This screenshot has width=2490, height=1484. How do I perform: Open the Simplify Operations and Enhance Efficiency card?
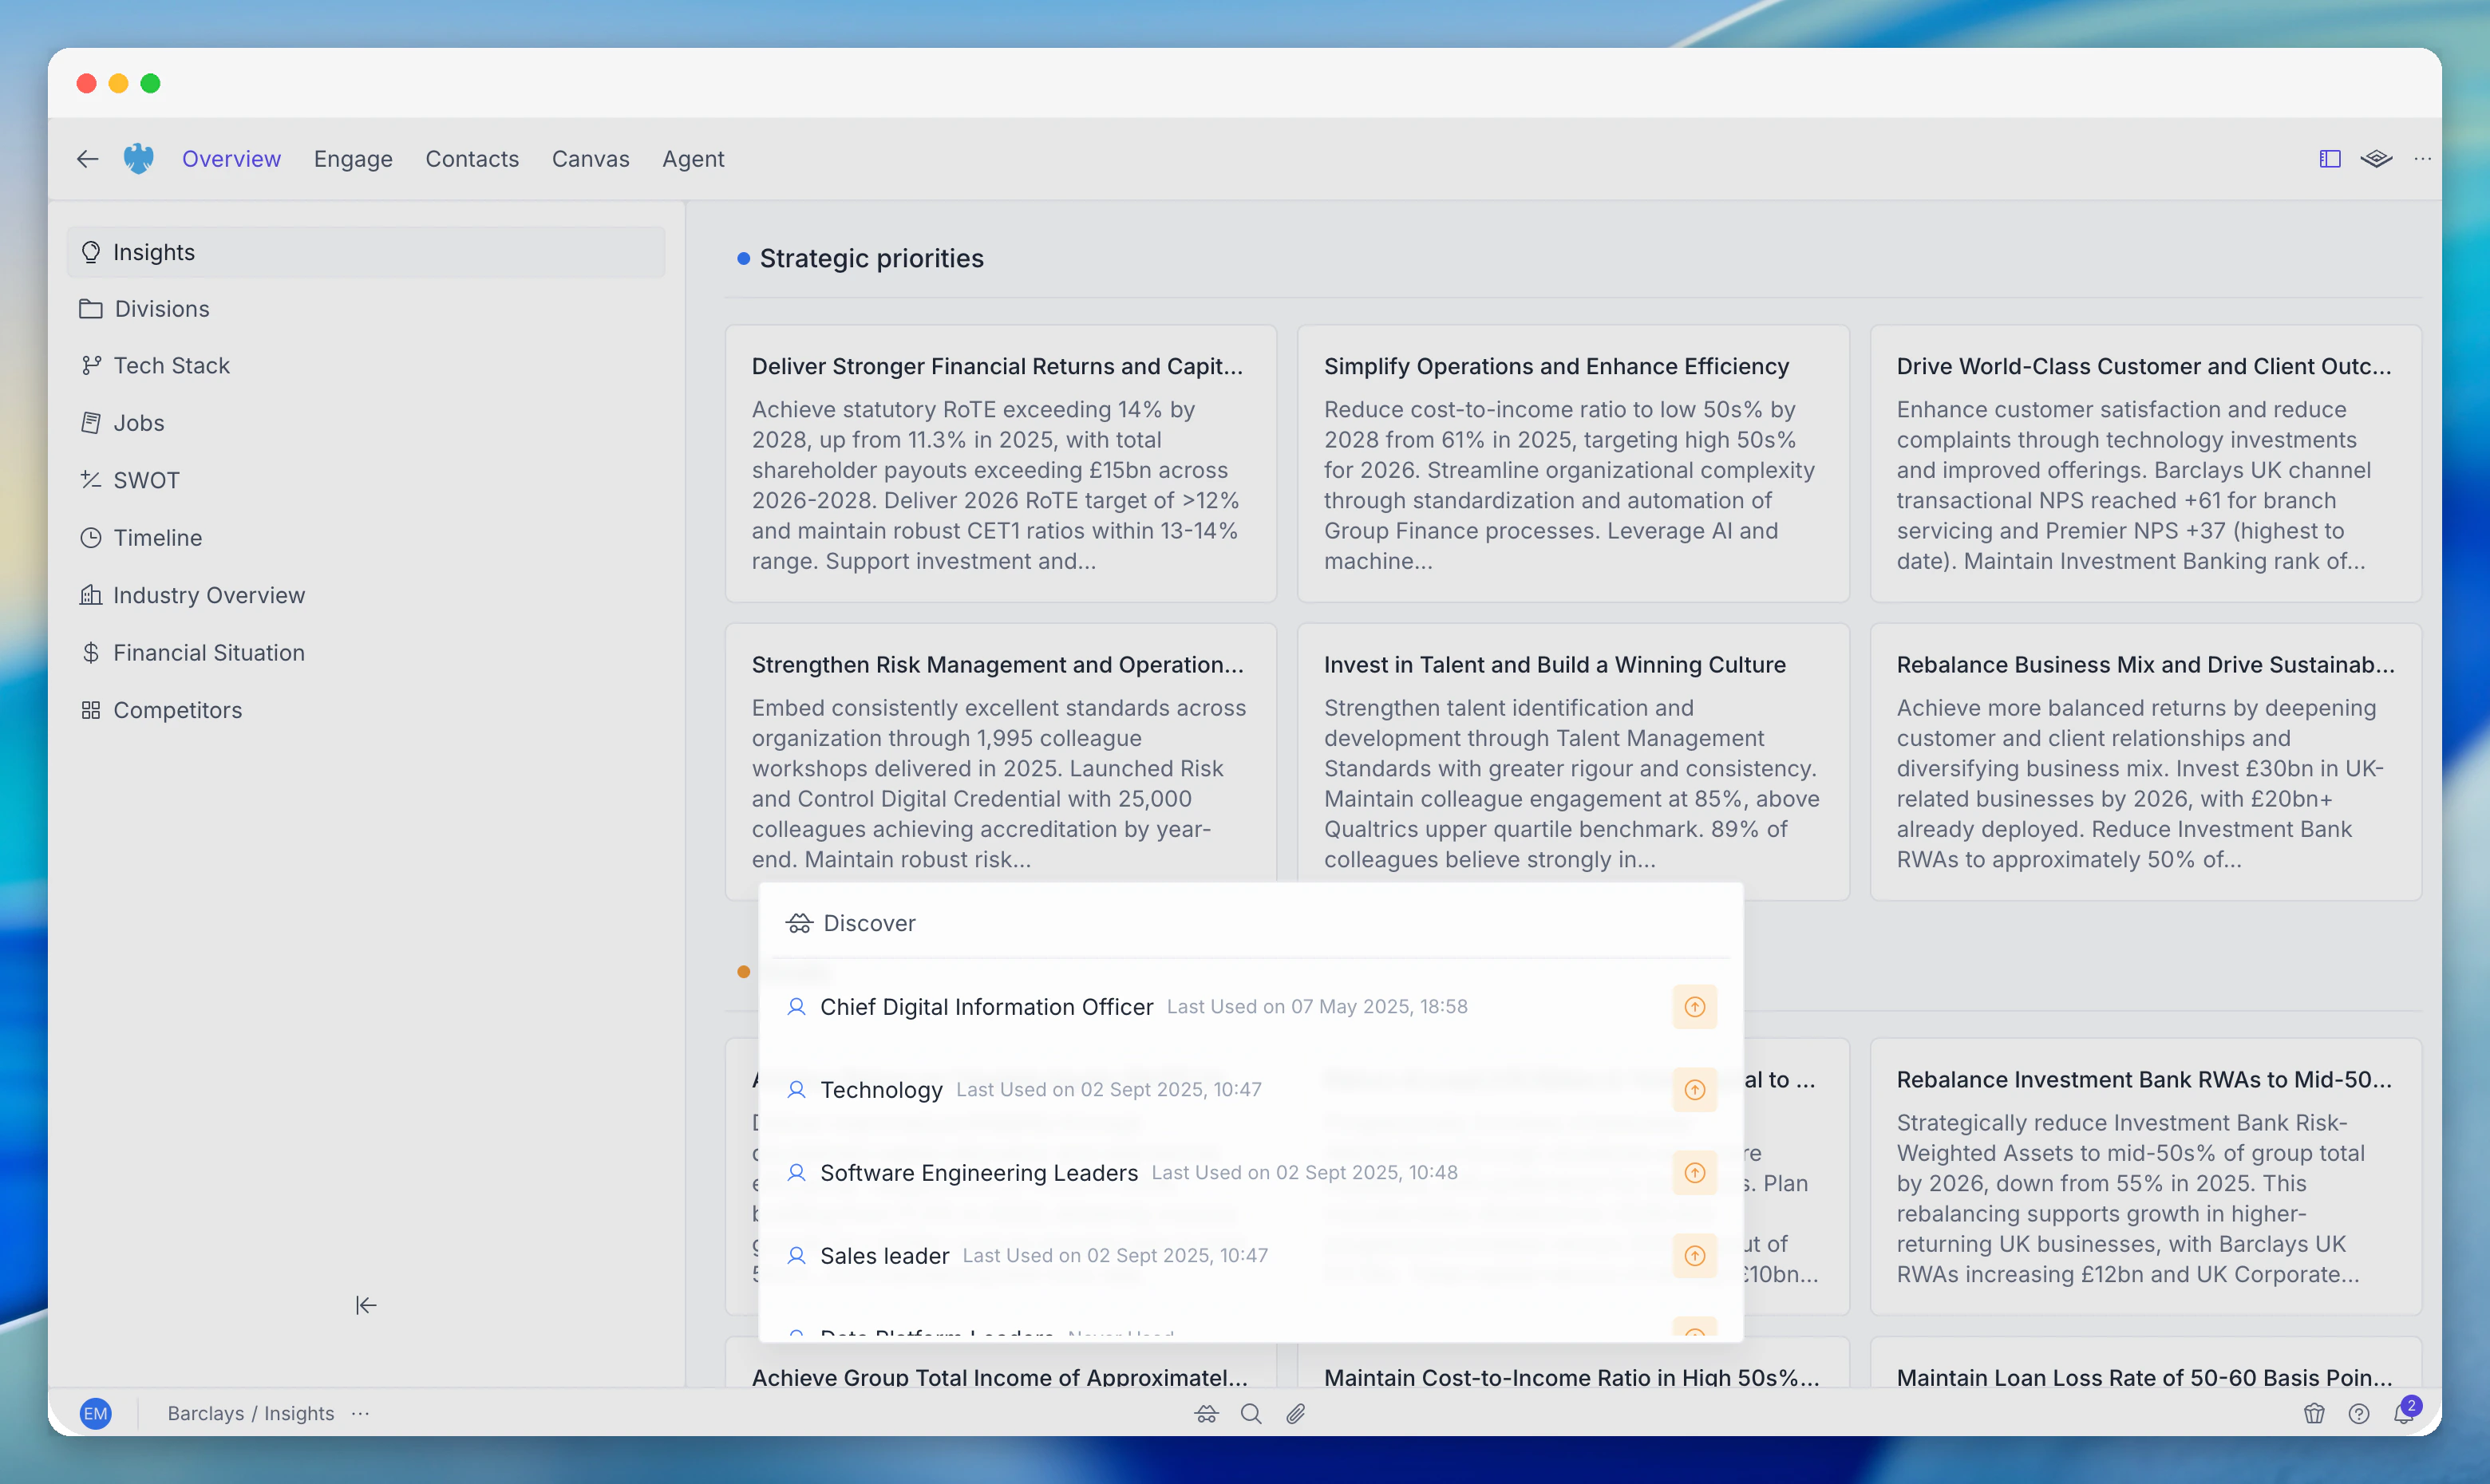tap(1573, 463)
